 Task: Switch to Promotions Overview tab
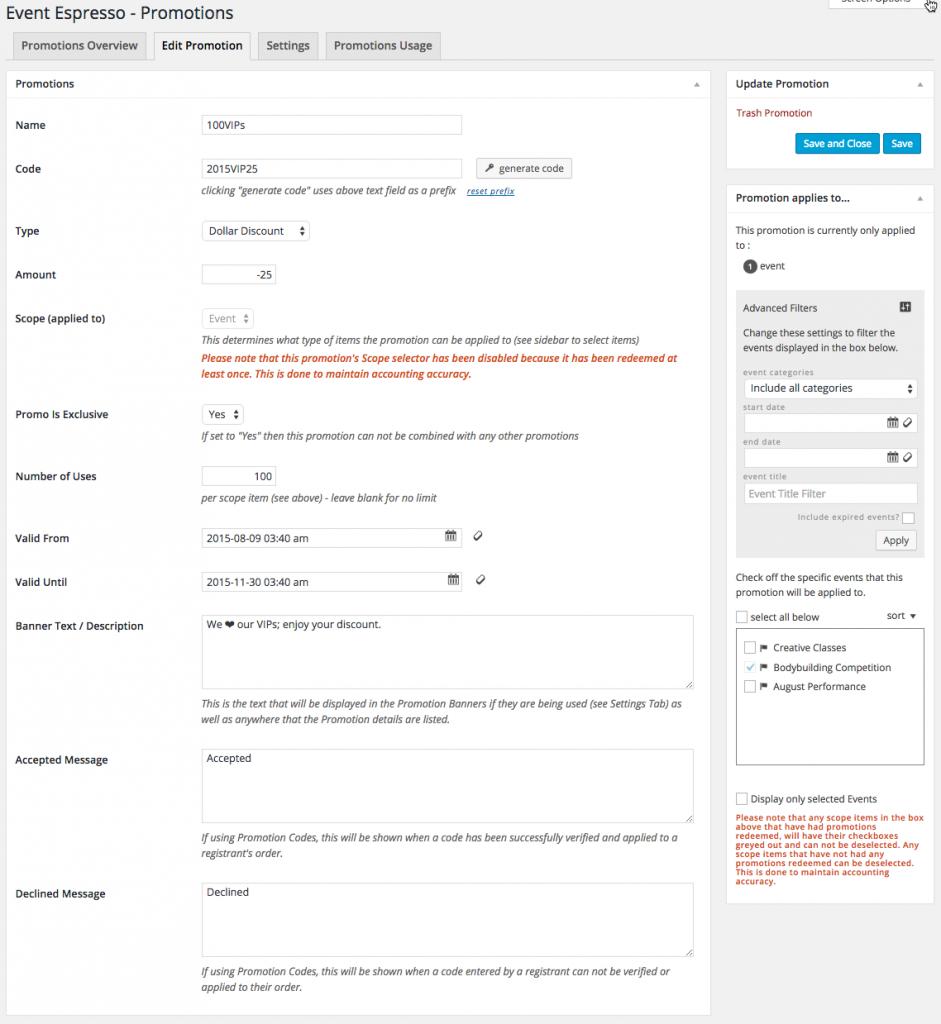click(x=80, y=46)
